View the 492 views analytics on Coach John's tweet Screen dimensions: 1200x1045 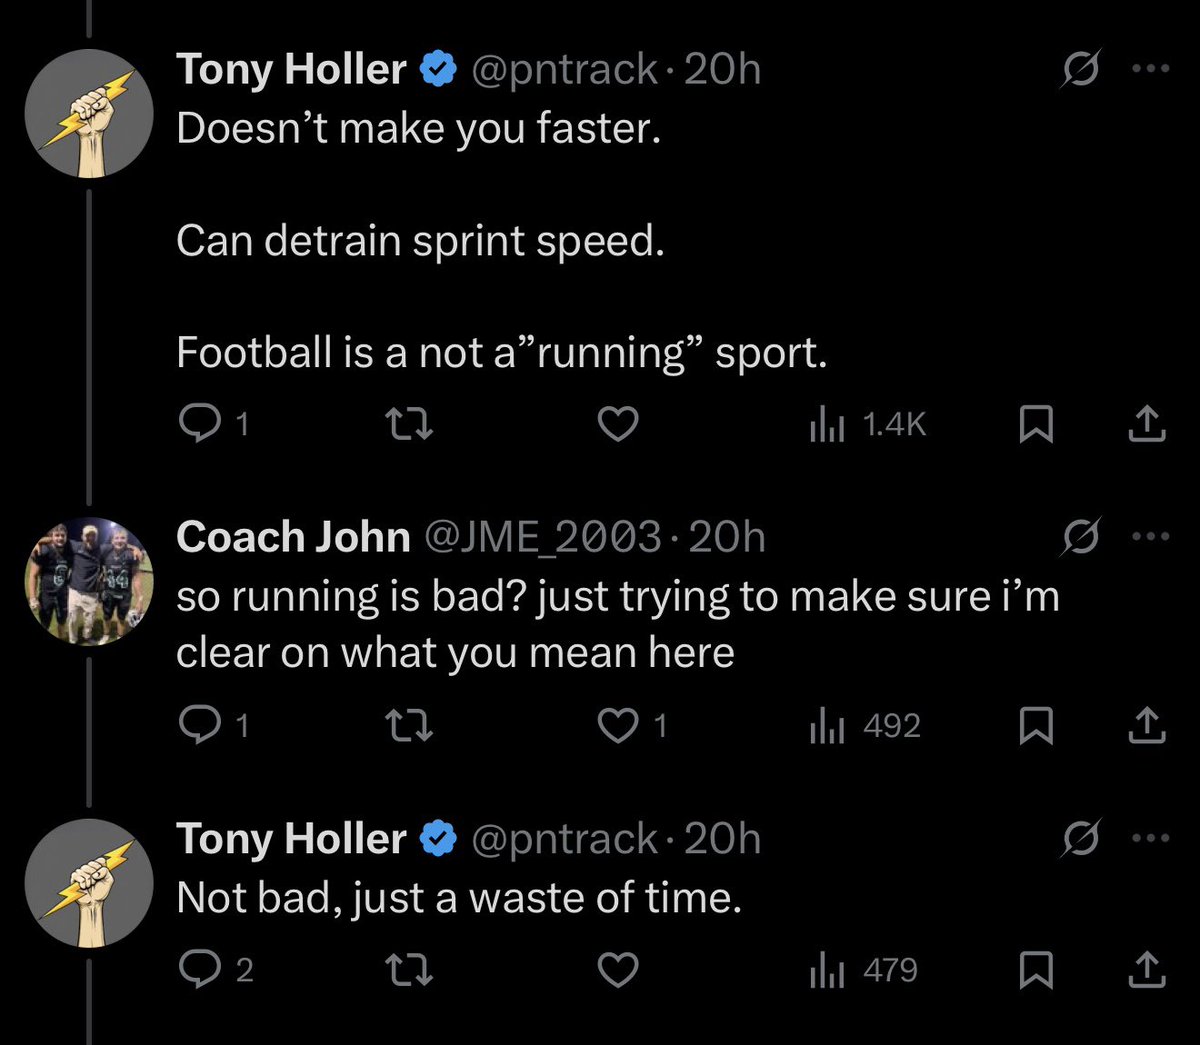(x=864, y=726)
